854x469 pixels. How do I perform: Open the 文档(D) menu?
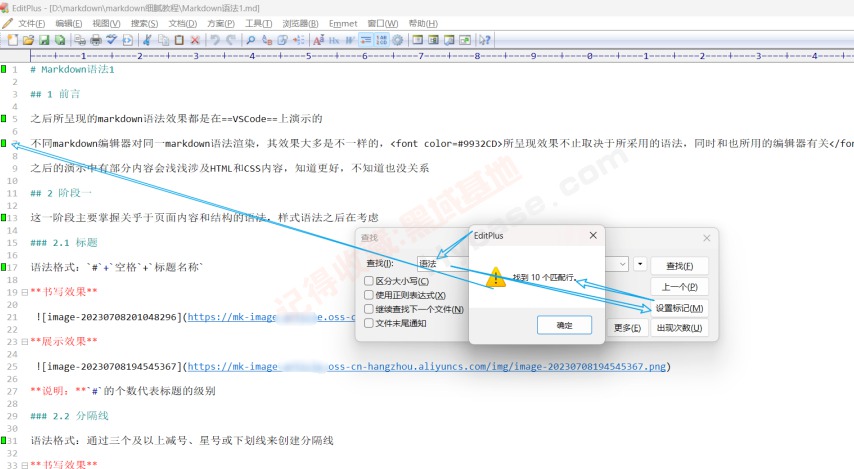point(182,23)
